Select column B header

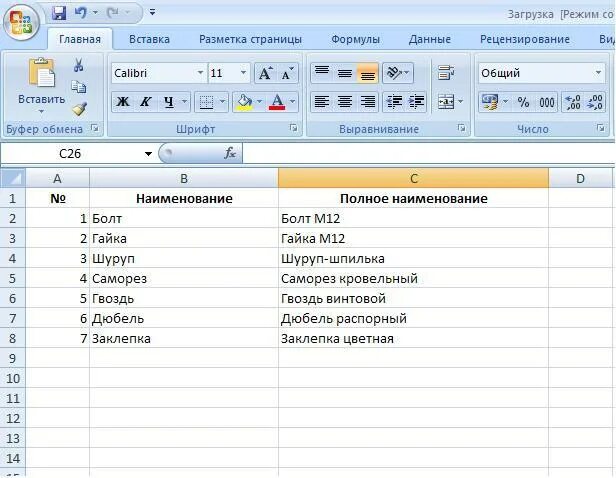click(x=183, y=179)
